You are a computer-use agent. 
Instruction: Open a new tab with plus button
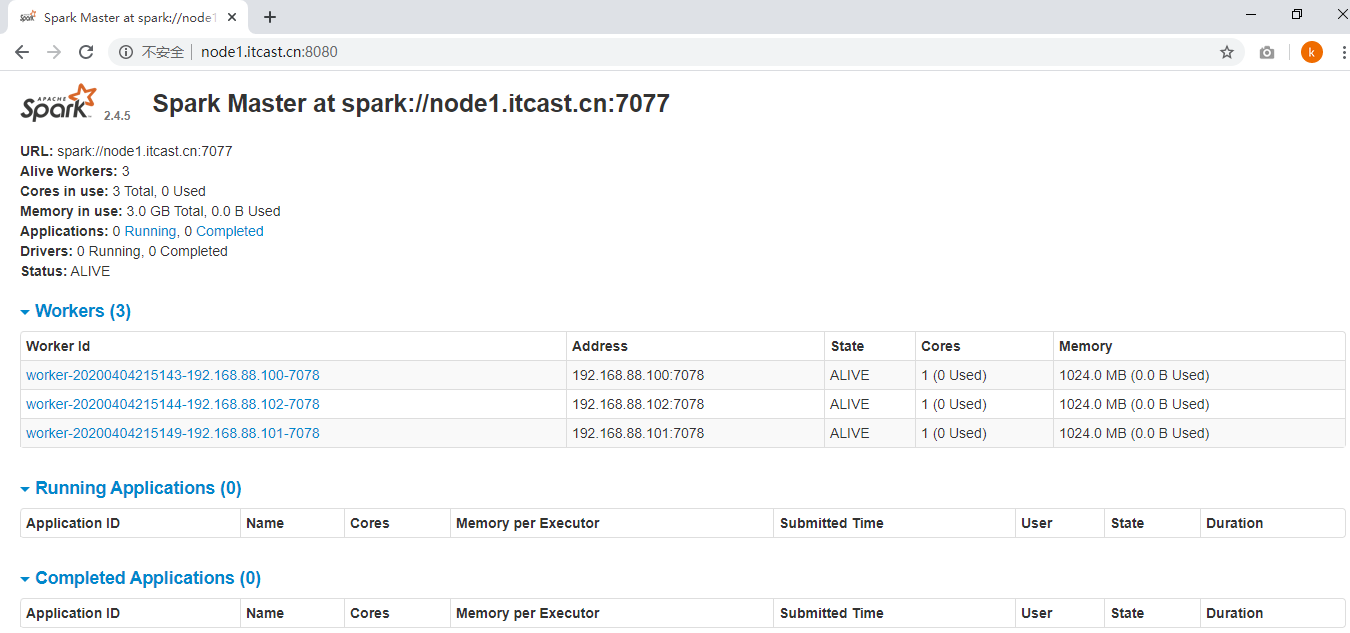[x=269, y=17]
